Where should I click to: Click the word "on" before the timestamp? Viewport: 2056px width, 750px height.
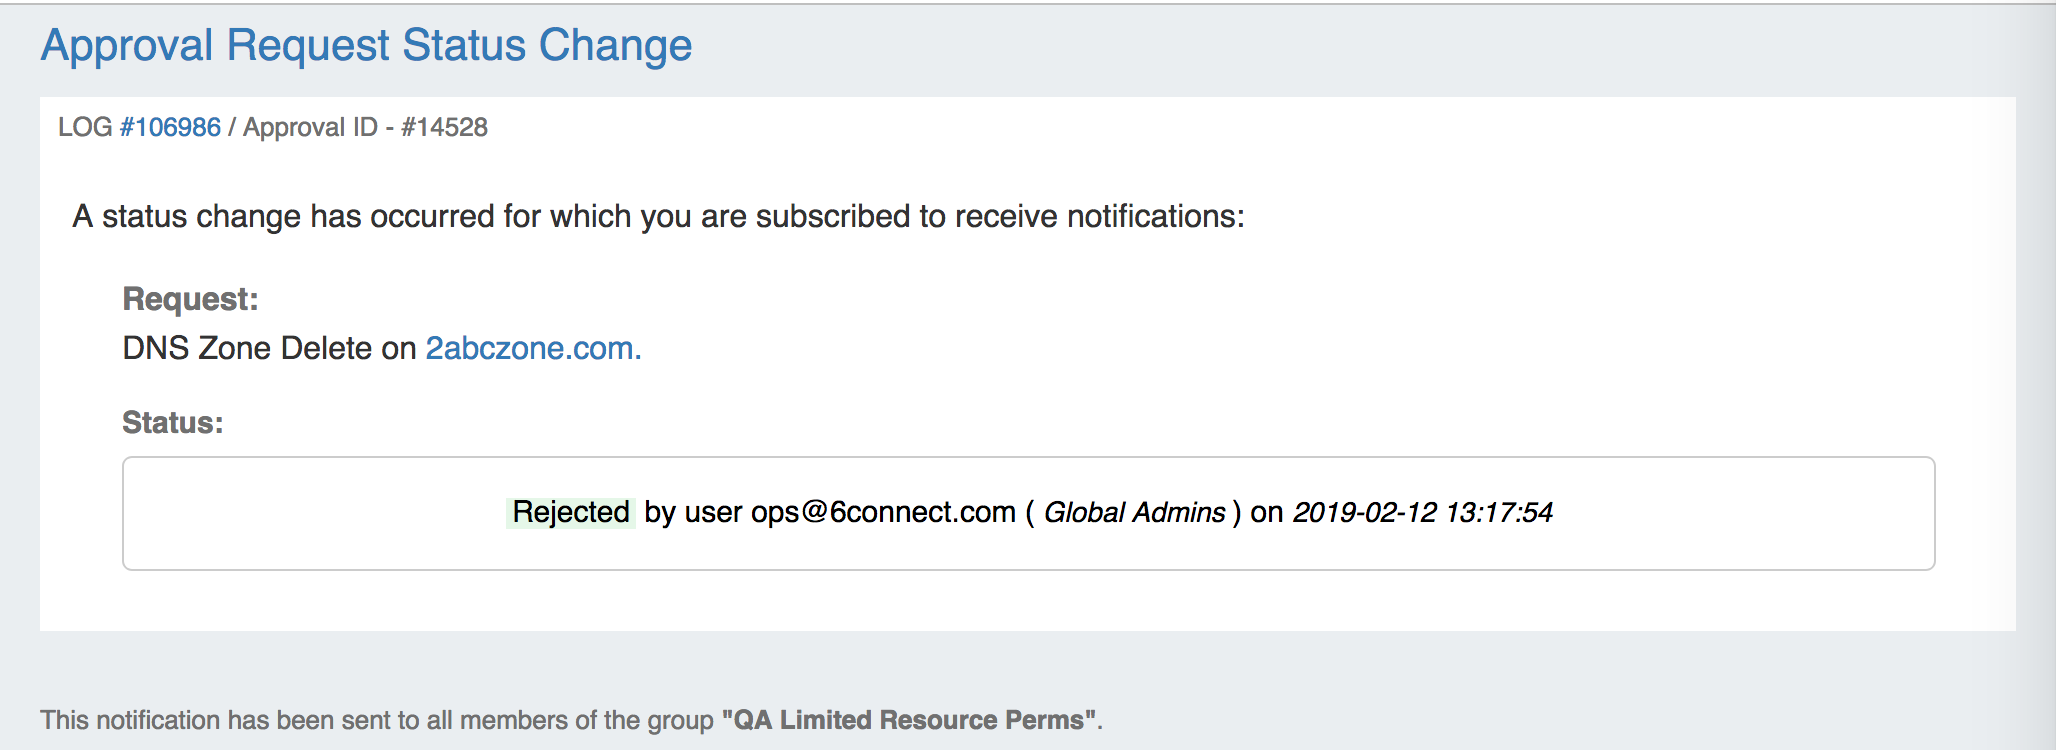click(1266, 512)
